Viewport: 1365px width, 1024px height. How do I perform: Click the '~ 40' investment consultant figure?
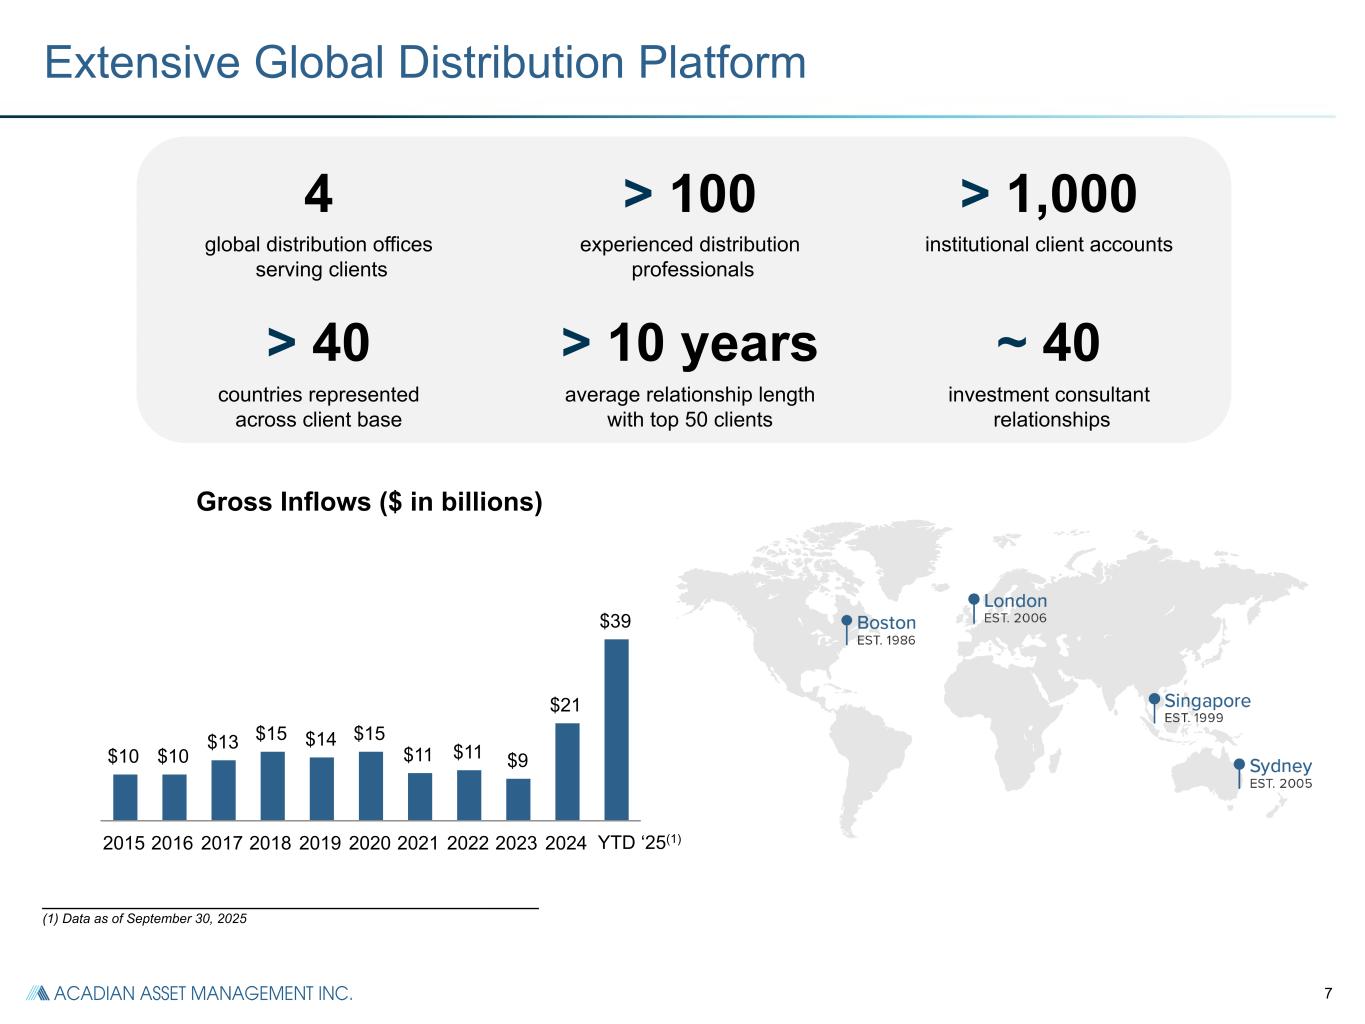1048,343
